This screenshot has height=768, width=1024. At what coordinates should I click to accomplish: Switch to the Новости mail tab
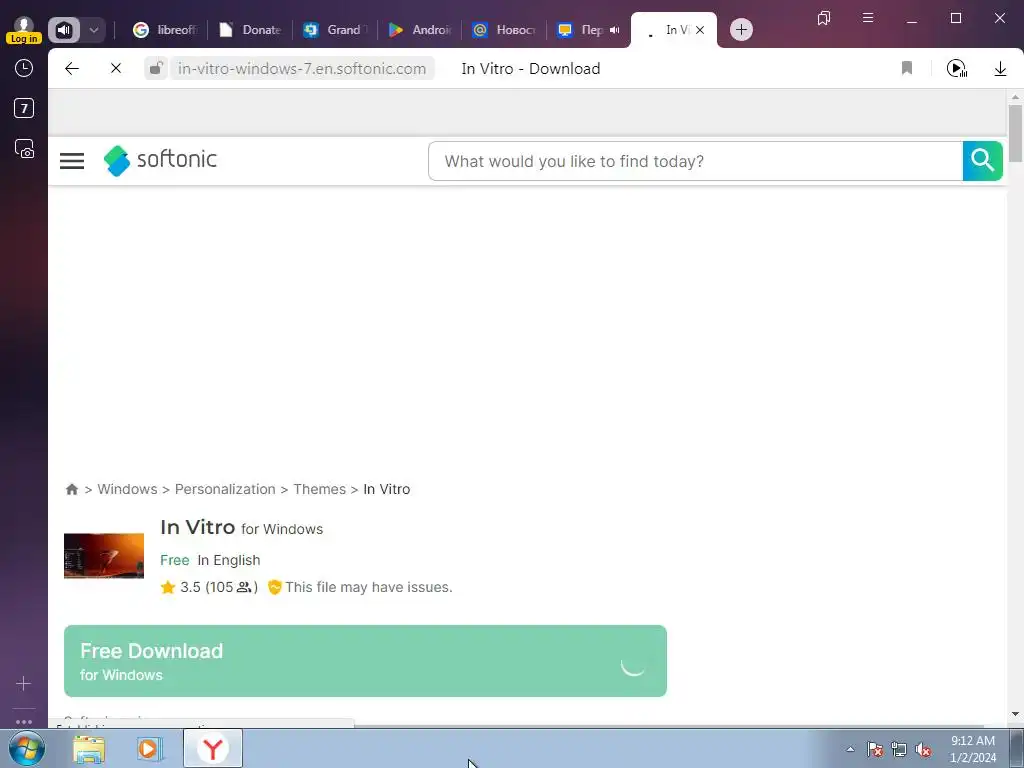point(504,29)
